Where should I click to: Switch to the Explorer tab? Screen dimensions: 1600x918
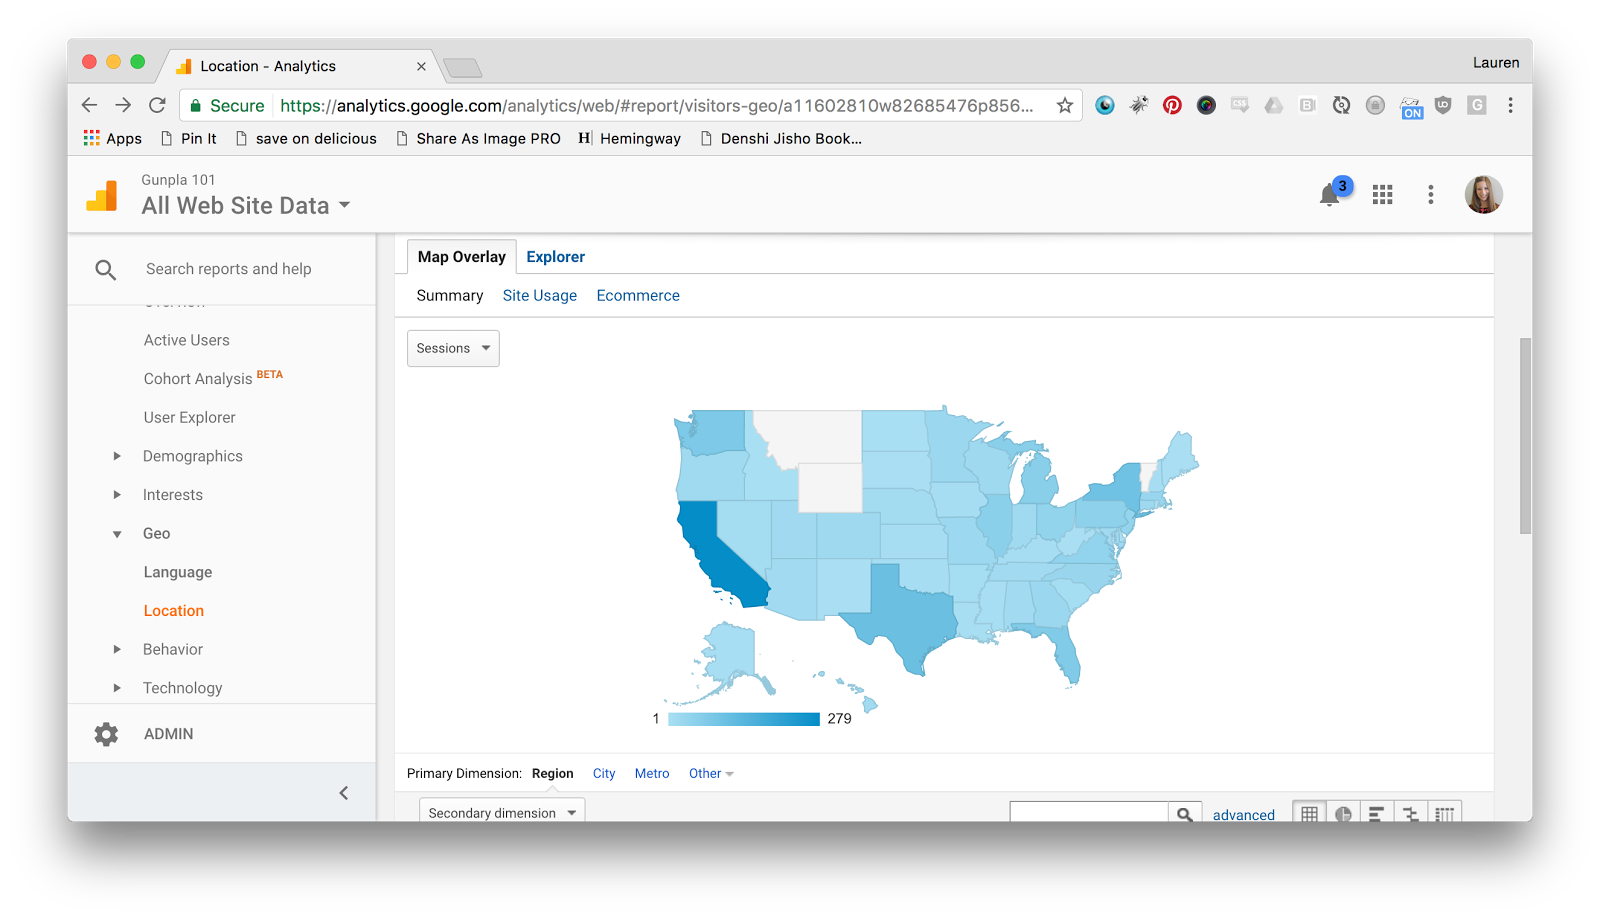(556, 257)
